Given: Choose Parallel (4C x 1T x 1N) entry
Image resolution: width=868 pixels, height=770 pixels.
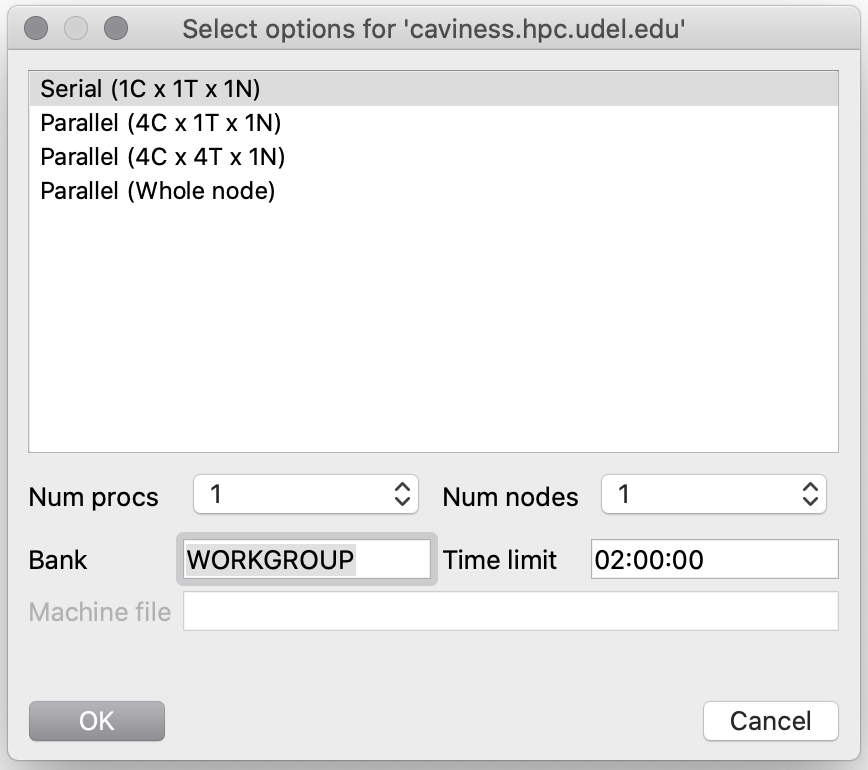Looking at the screenshot, I should point(160,123).
